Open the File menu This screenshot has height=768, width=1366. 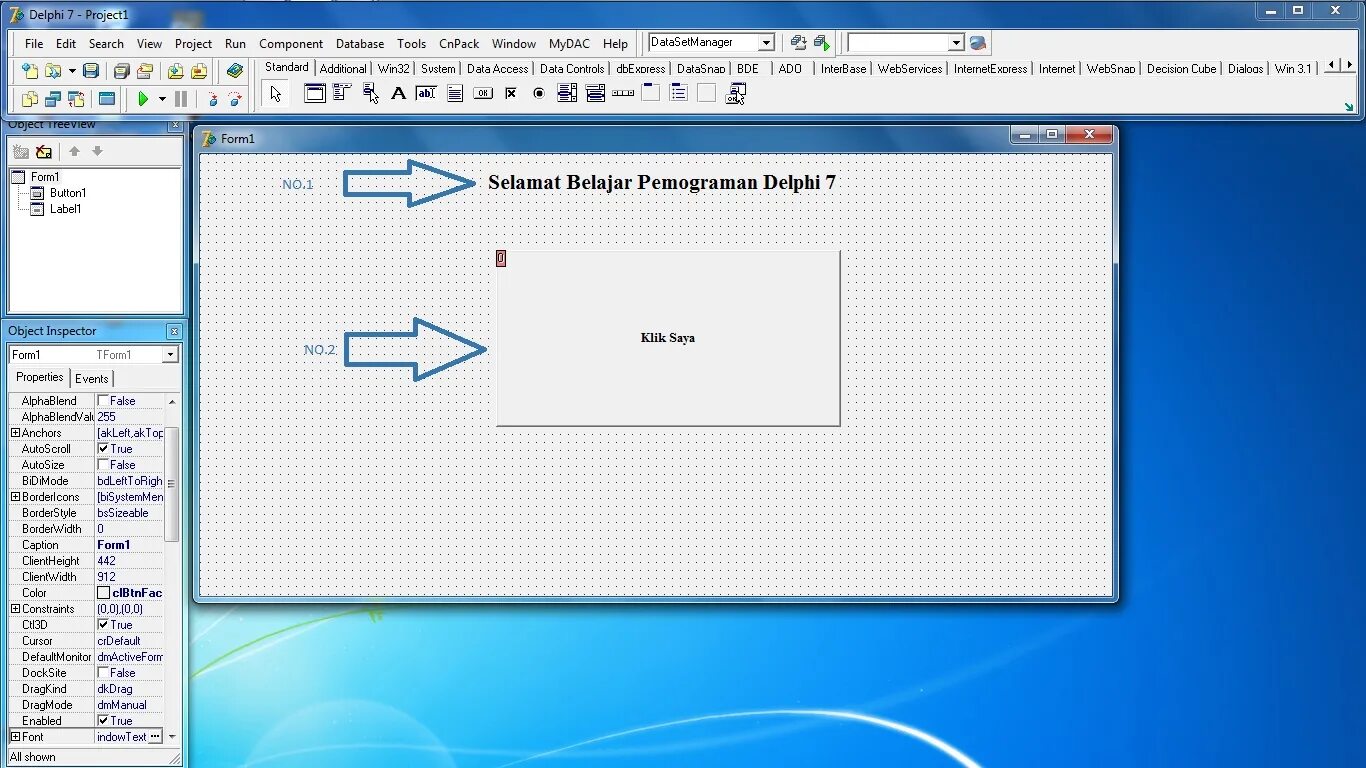(34, 44)
